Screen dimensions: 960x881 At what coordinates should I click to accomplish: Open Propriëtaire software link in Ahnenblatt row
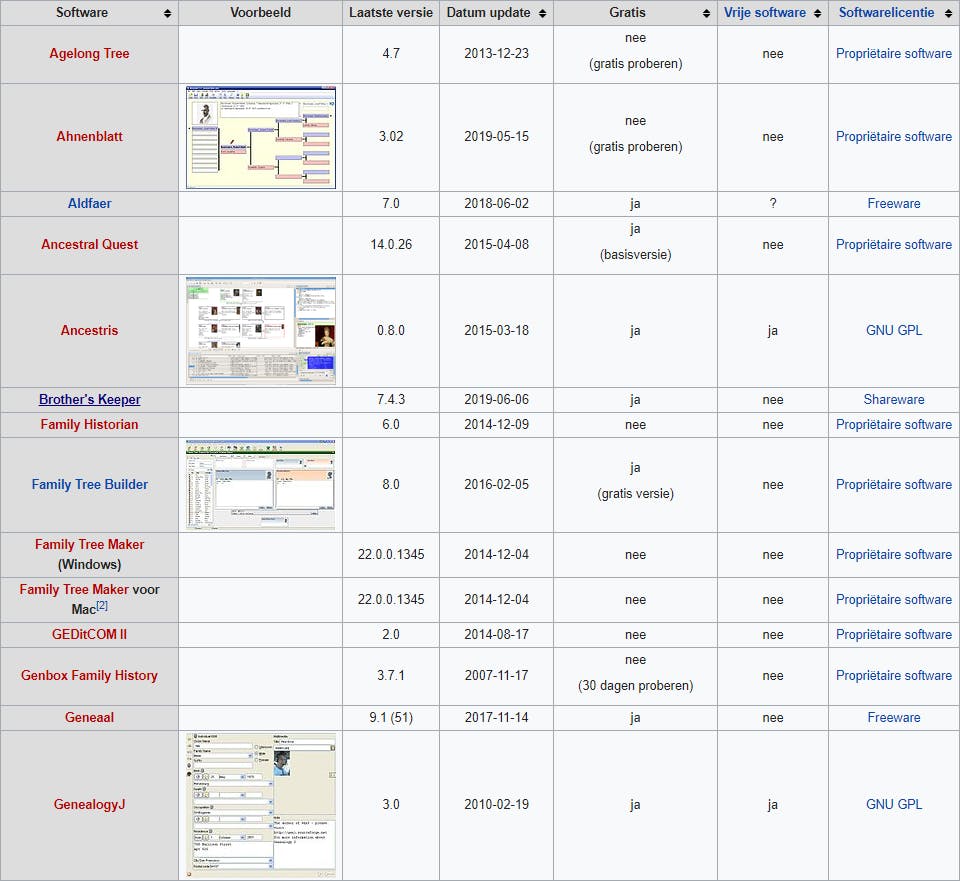[x=894, y=137]
